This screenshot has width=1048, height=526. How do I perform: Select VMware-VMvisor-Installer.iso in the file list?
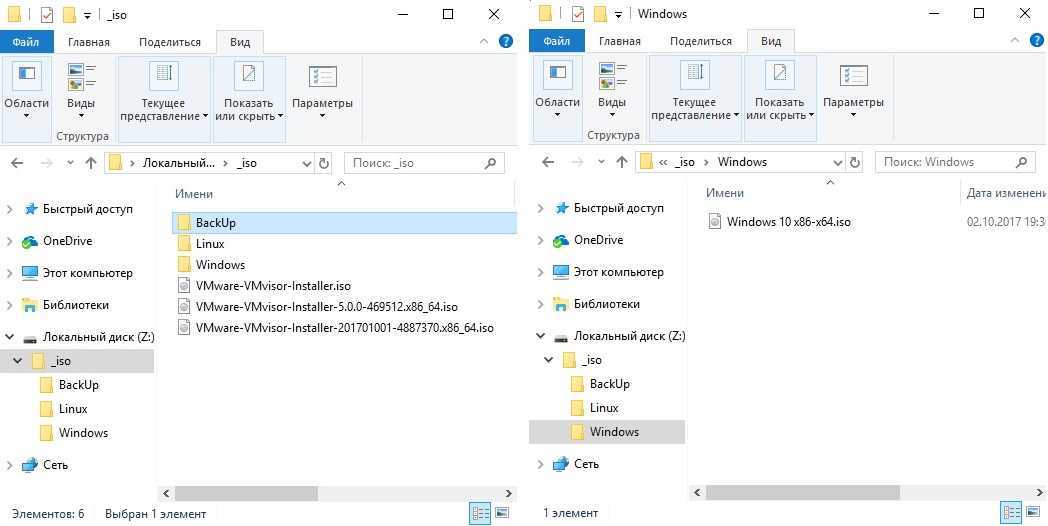(273, 286)
